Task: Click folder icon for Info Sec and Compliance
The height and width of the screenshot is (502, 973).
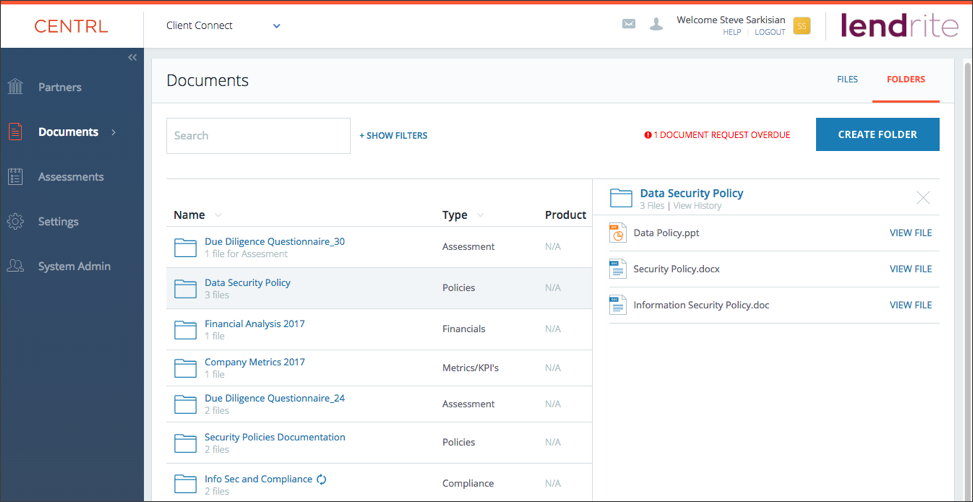Action: 185,483
